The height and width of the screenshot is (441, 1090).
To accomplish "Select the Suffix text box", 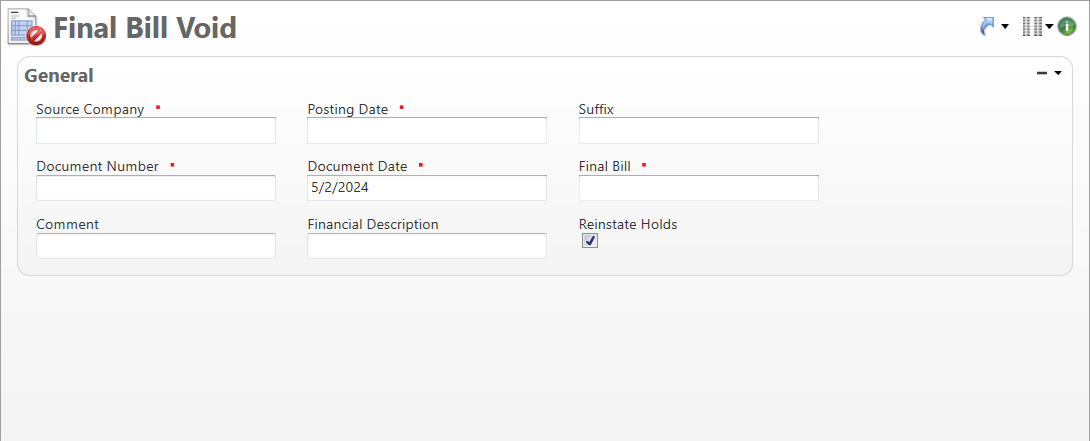I will click(698, 131).
